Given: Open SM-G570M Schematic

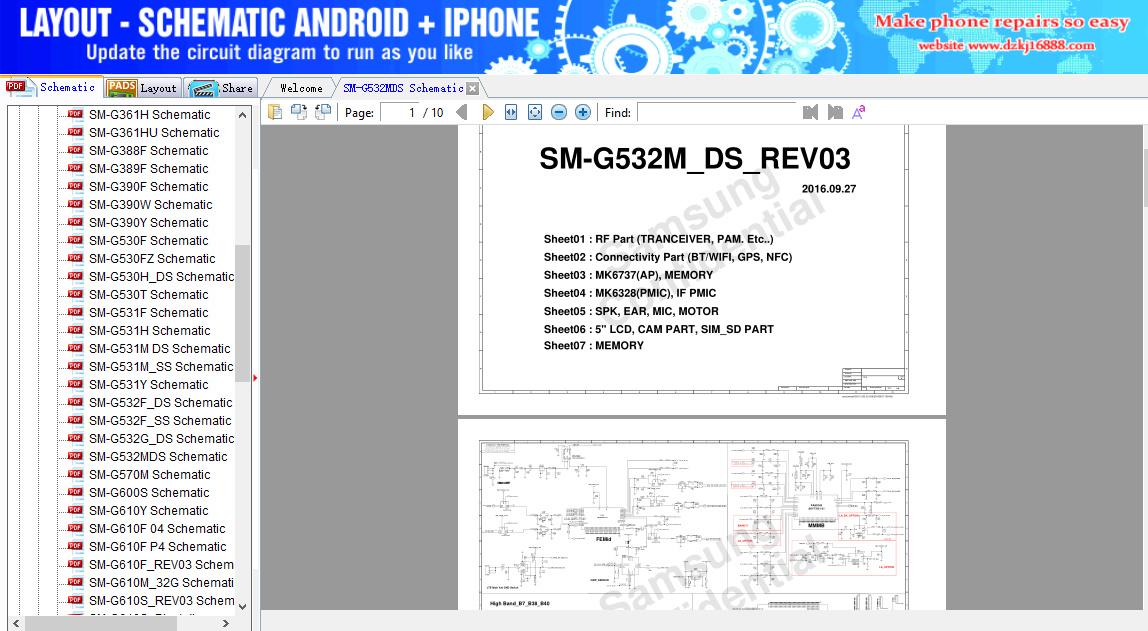Looking at the screenshot, I should tap(149, 474).
